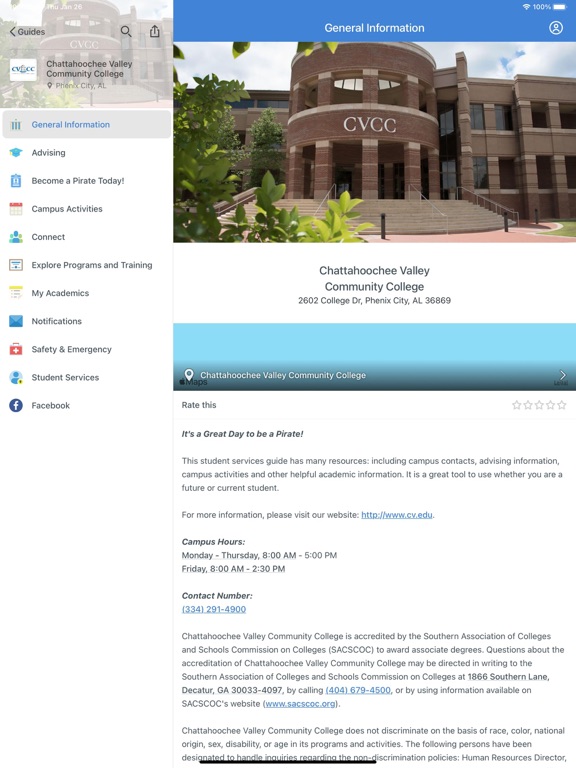The width and height of the screenshot is (576, 768).
Task: Call (334) 291-4900
Action: coord(214,609)
